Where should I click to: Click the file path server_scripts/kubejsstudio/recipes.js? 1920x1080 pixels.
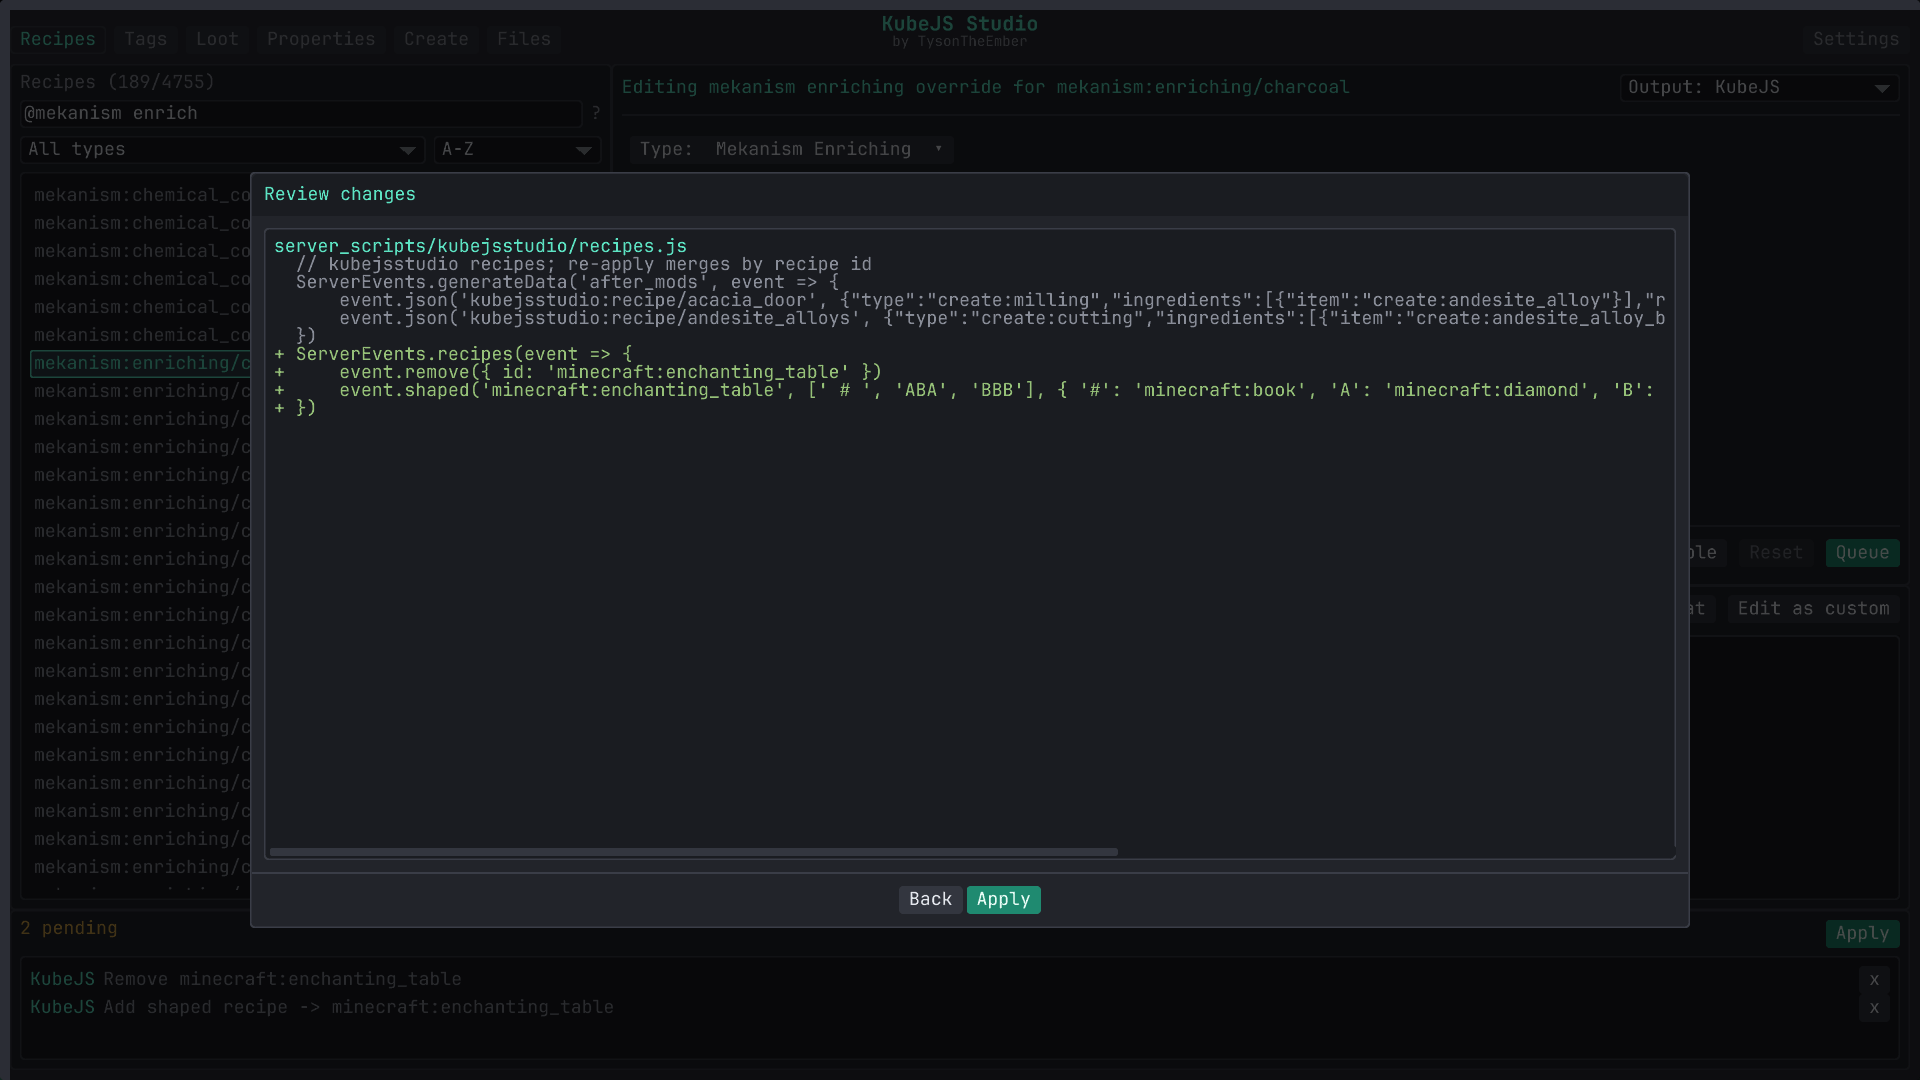click(x=480, y=246)
